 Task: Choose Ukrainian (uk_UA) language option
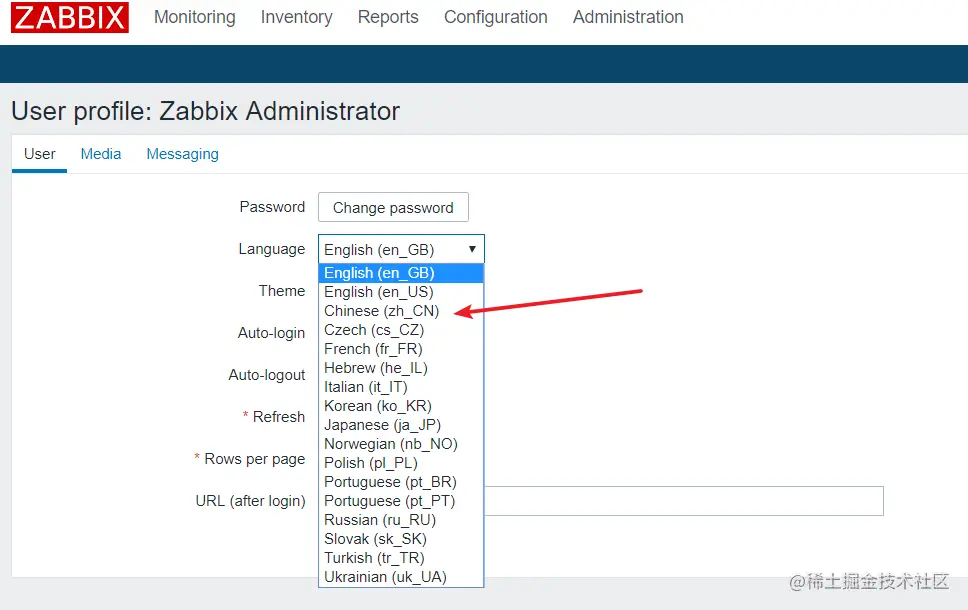coord(401,577)
